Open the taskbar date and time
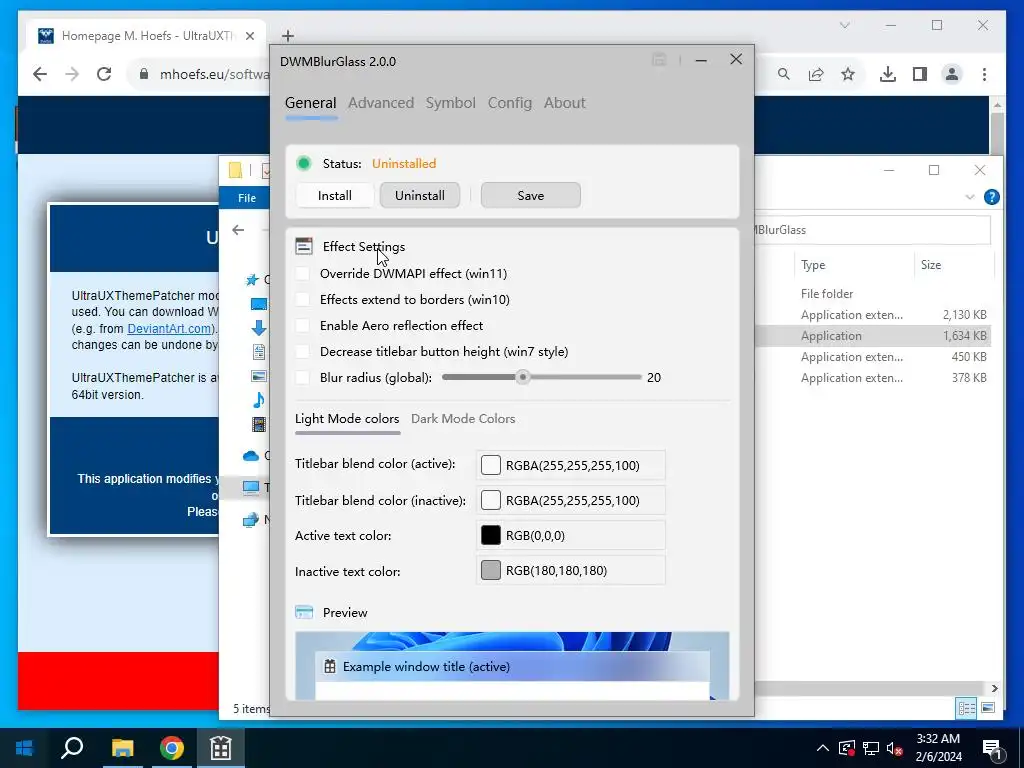Viewport: 1024px width, 768px height. (x=938, y=748)
